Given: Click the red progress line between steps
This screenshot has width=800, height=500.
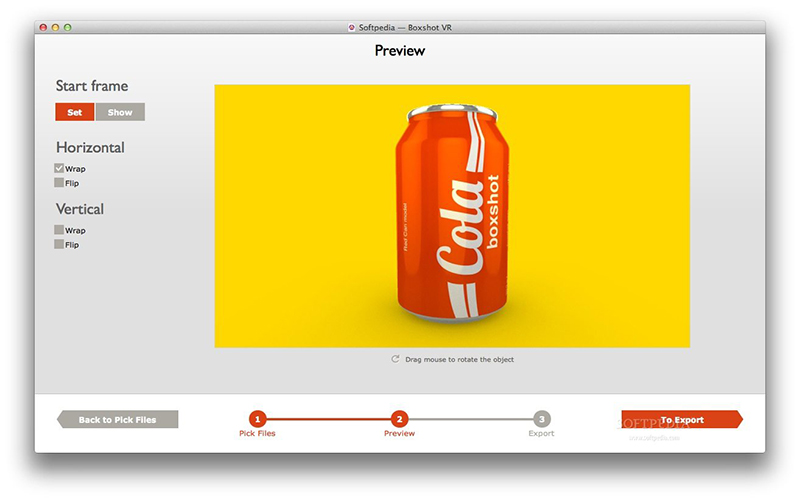Looking at the screenshot, I should click(x=329, y=419).
